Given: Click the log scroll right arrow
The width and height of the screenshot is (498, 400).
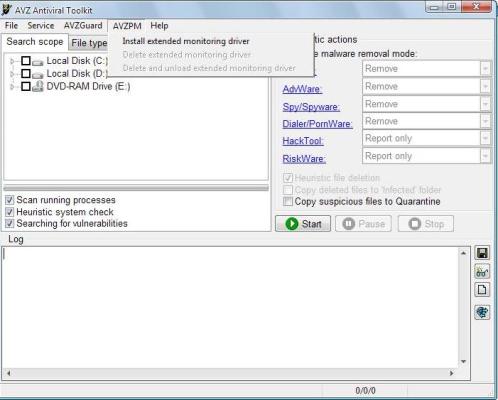Looking at the screenshot, I should (x=452, y=373).
